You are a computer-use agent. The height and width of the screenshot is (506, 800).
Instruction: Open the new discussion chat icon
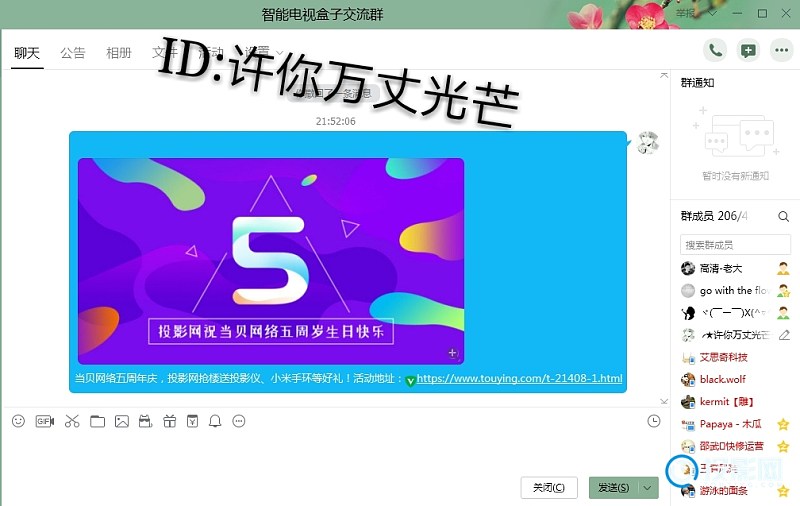[x=748, y=50]
